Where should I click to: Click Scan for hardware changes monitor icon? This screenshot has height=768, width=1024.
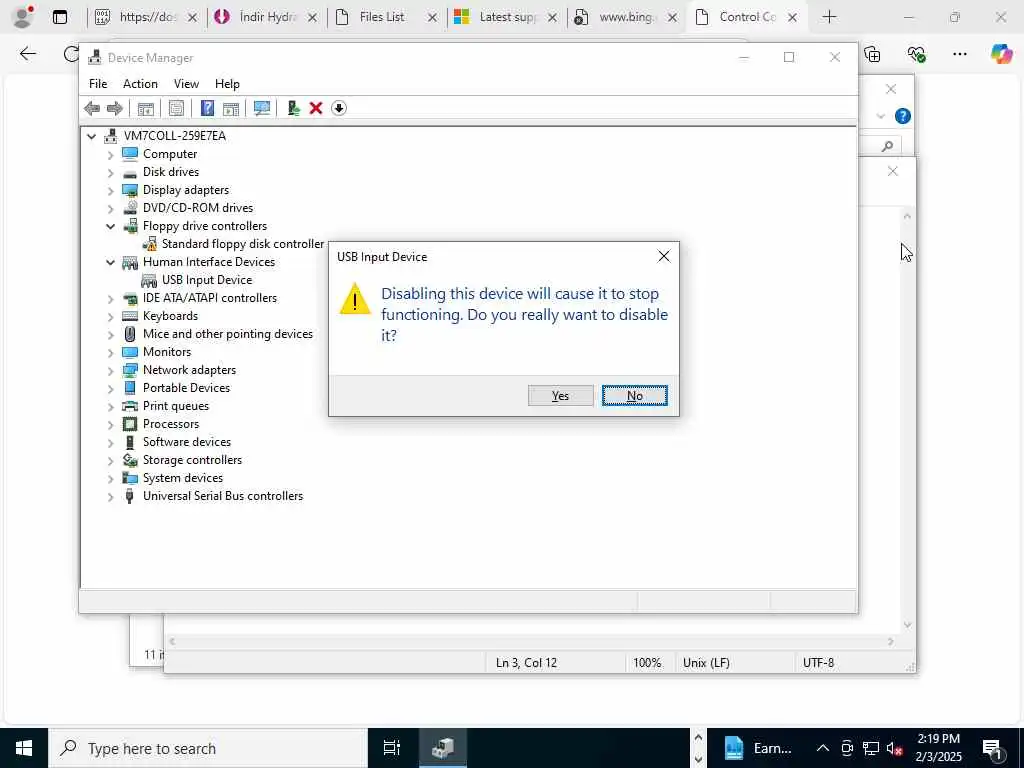point(262,108)
